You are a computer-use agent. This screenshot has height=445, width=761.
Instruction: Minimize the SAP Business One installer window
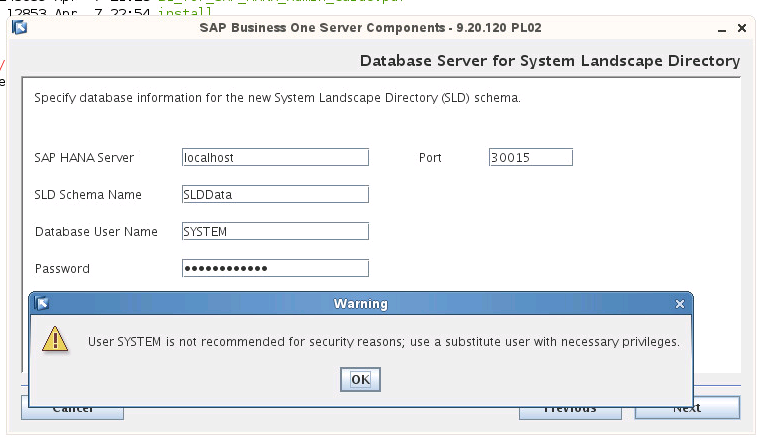(x=722, y=29)
